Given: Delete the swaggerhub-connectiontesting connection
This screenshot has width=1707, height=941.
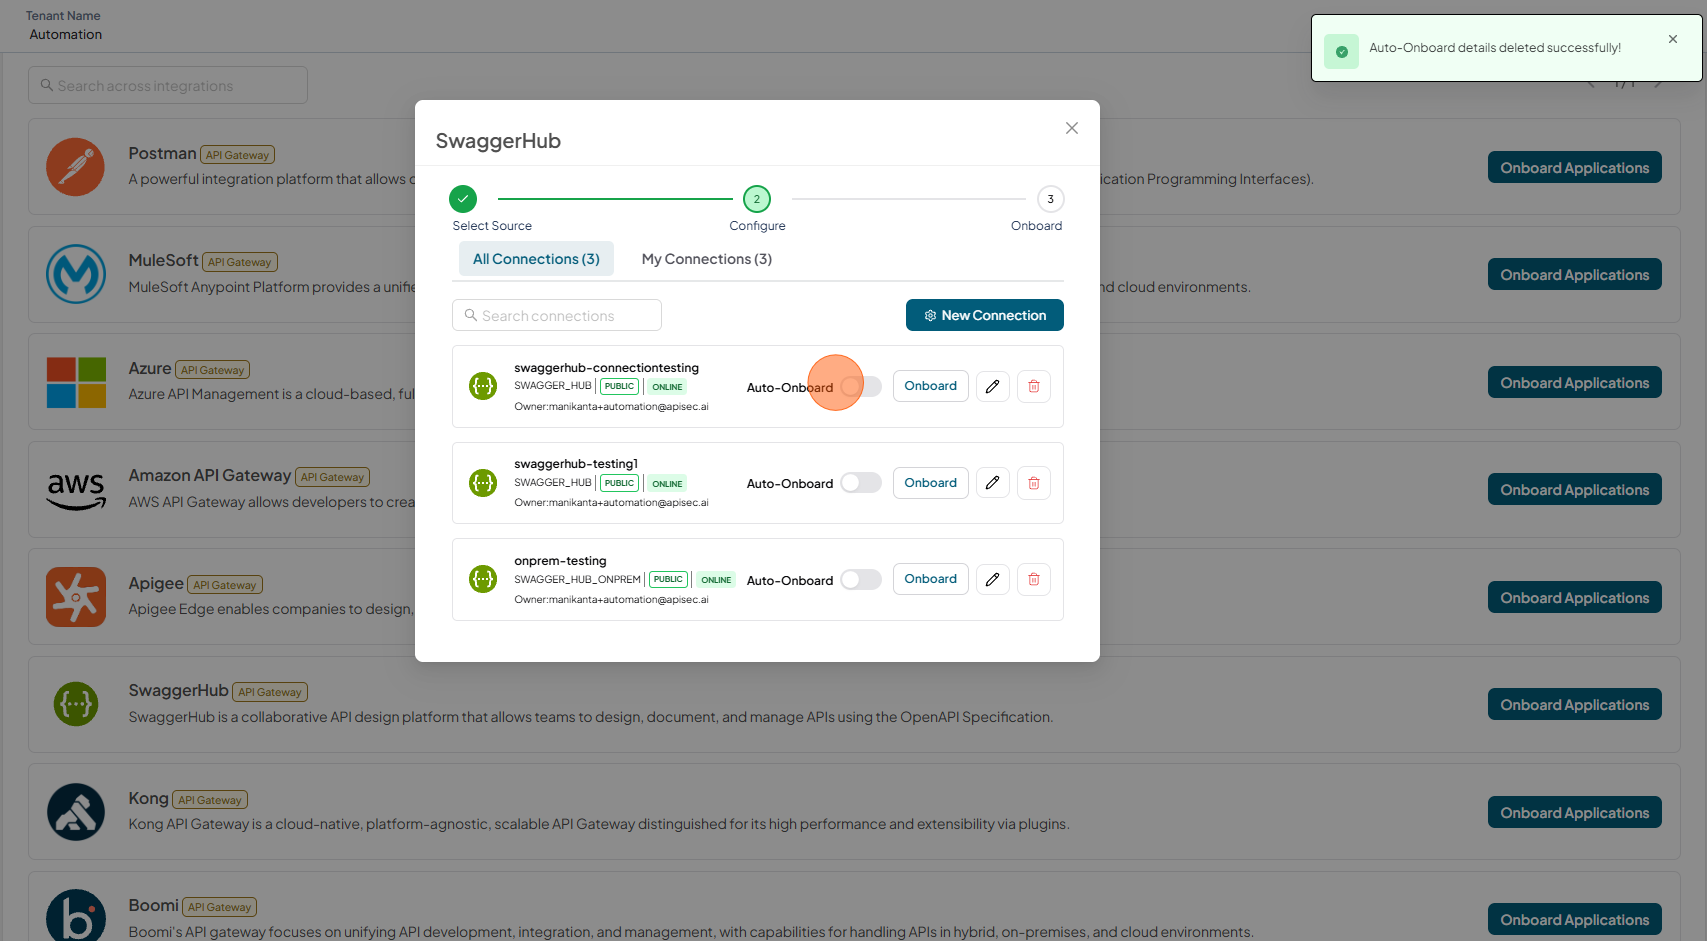Looking at the screenshot, I should point(1034,386).
